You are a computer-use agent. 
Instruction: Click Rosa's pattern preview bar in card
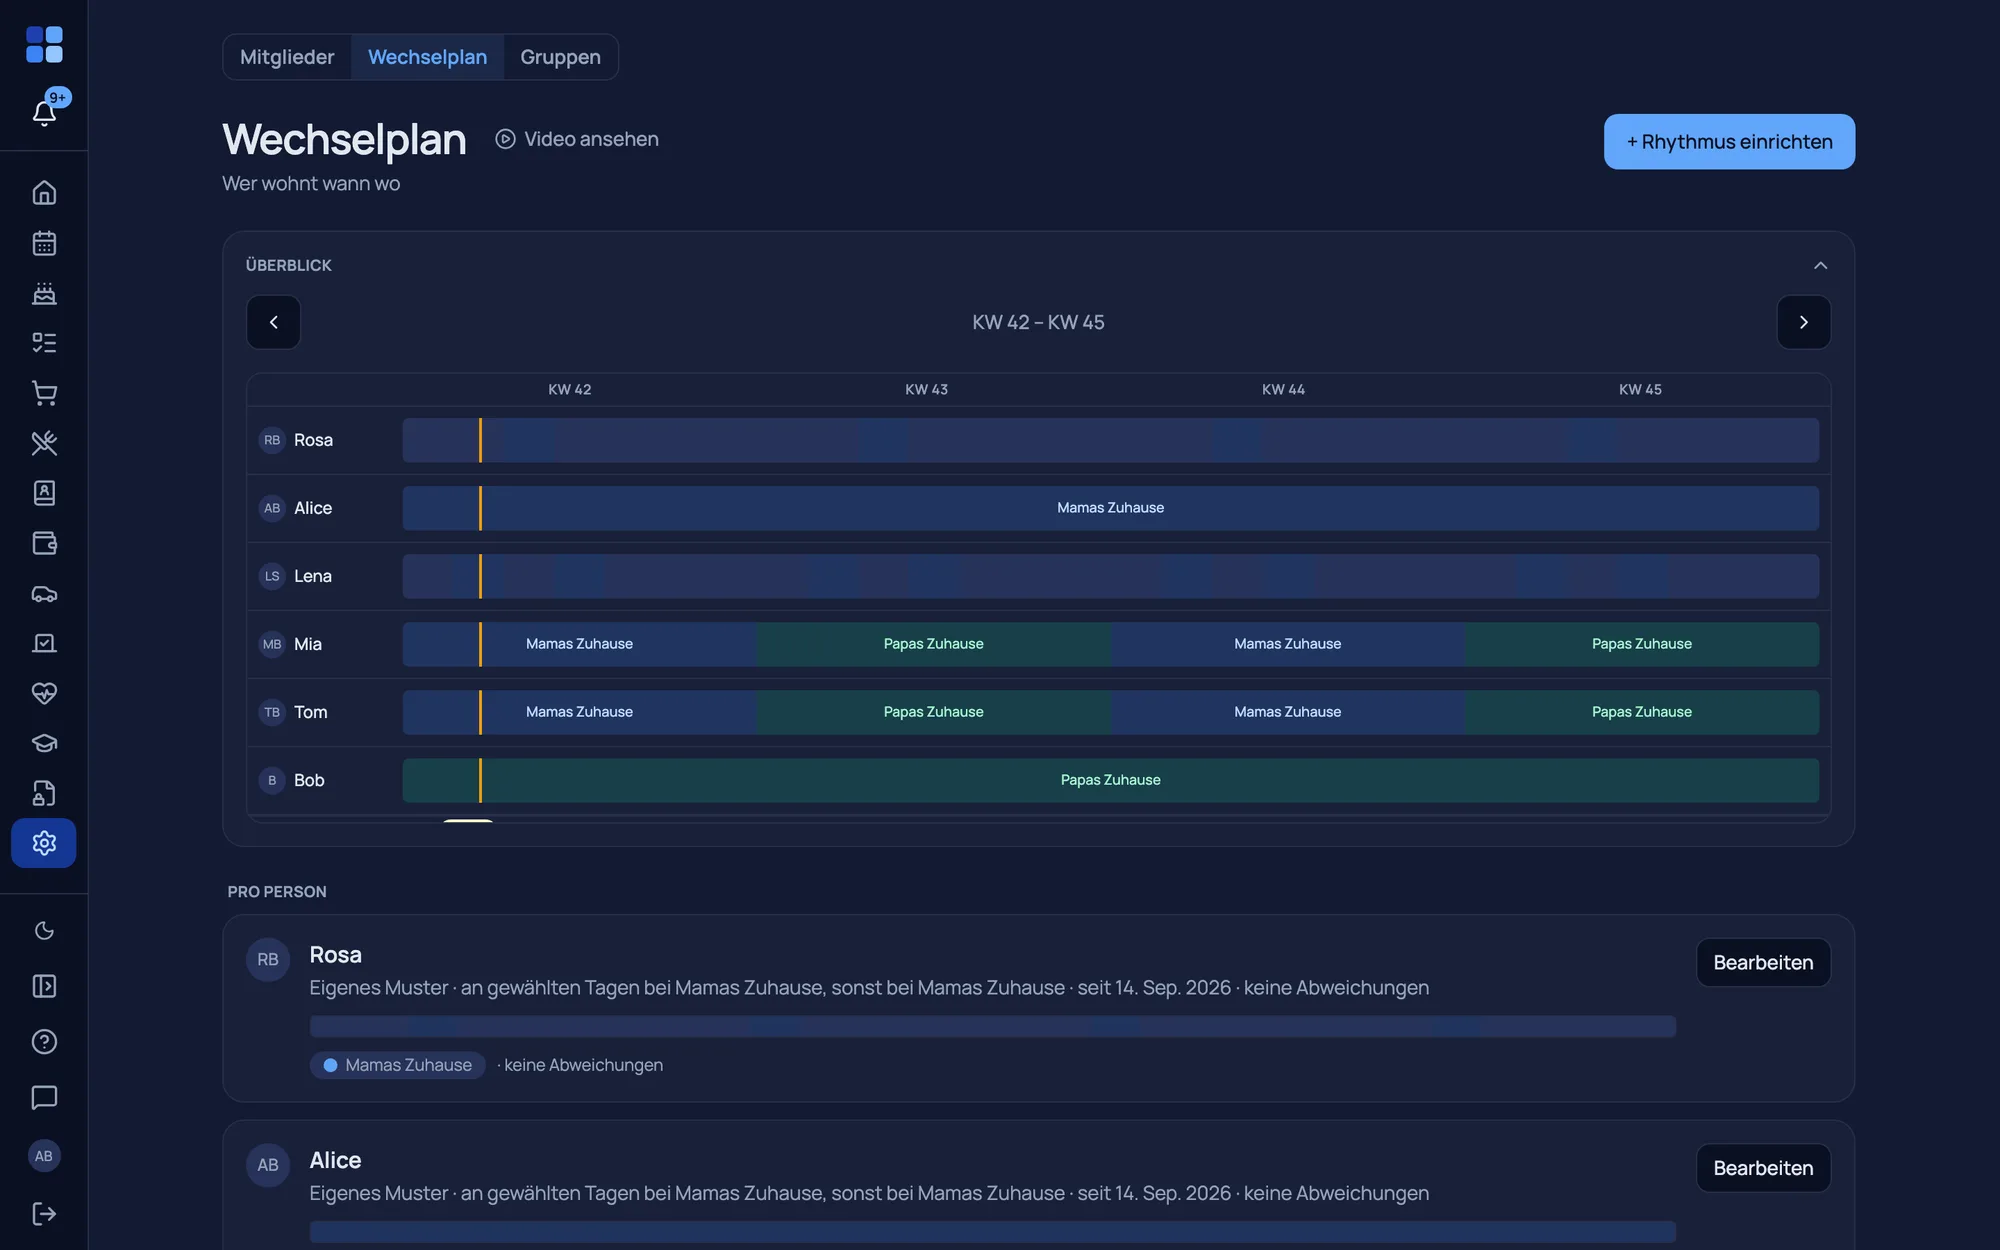point(992,1026)
